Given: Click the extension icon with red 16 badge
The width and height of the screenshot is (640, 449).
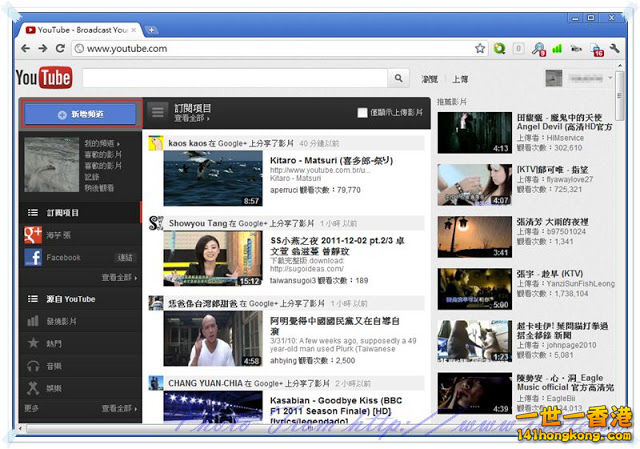Looking at the screenshot, I should [x=597, y=49].
